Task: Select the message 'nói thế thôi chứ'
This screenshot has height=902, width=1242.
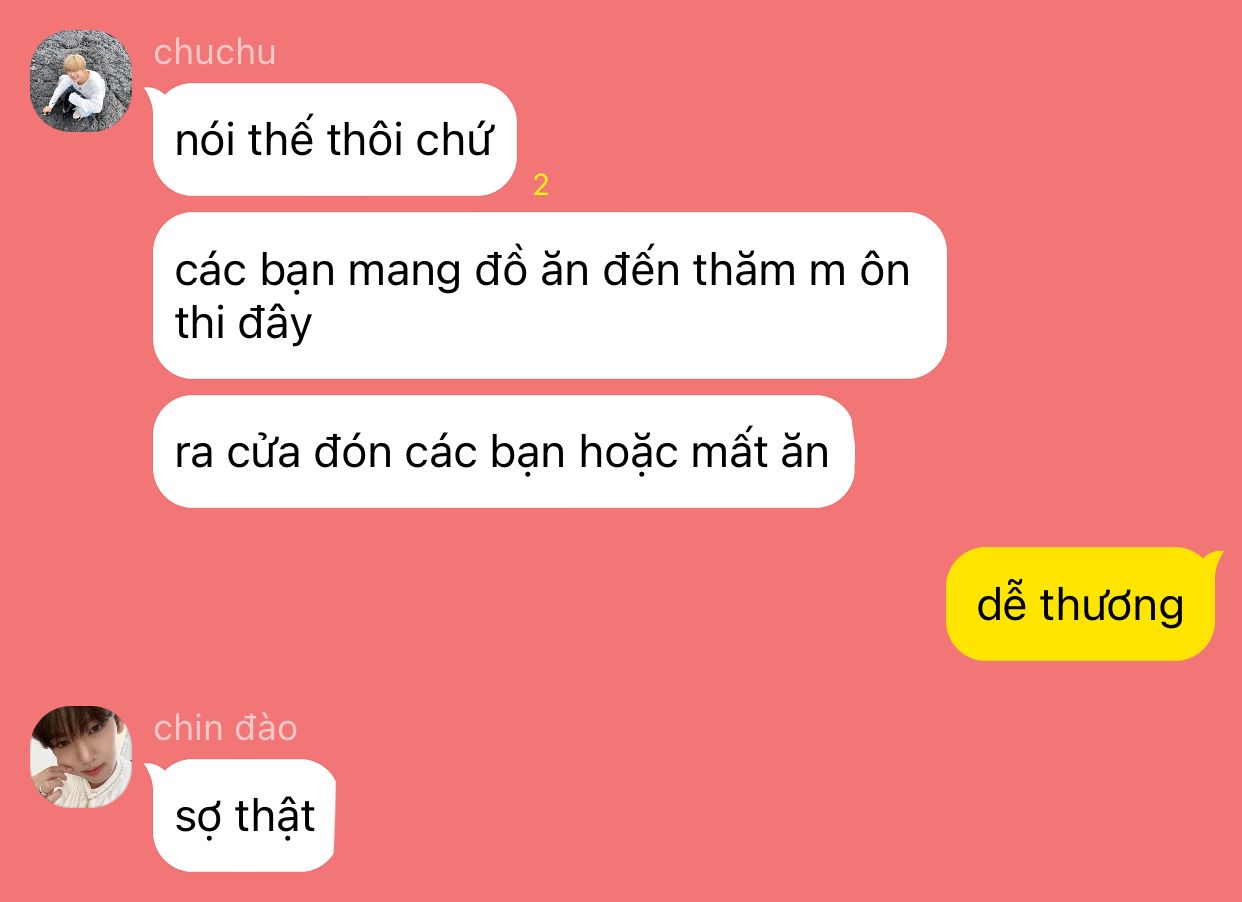Action: (335, 139)
